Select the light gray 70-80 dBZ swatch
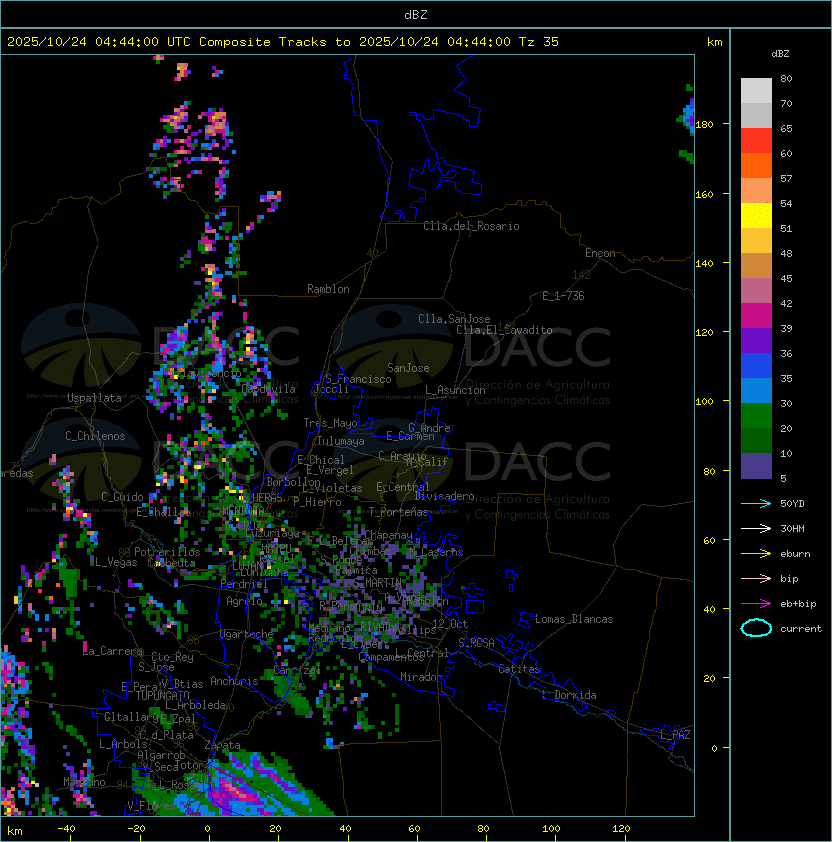Screen dimensions: 832x842 coord(756,90)
